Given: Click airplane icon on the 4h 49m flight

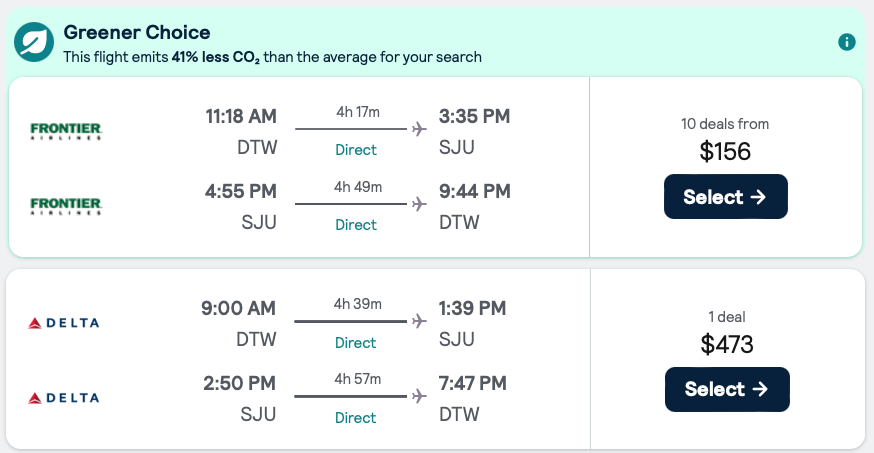Looking at the screenshot, I should point(418,204).
